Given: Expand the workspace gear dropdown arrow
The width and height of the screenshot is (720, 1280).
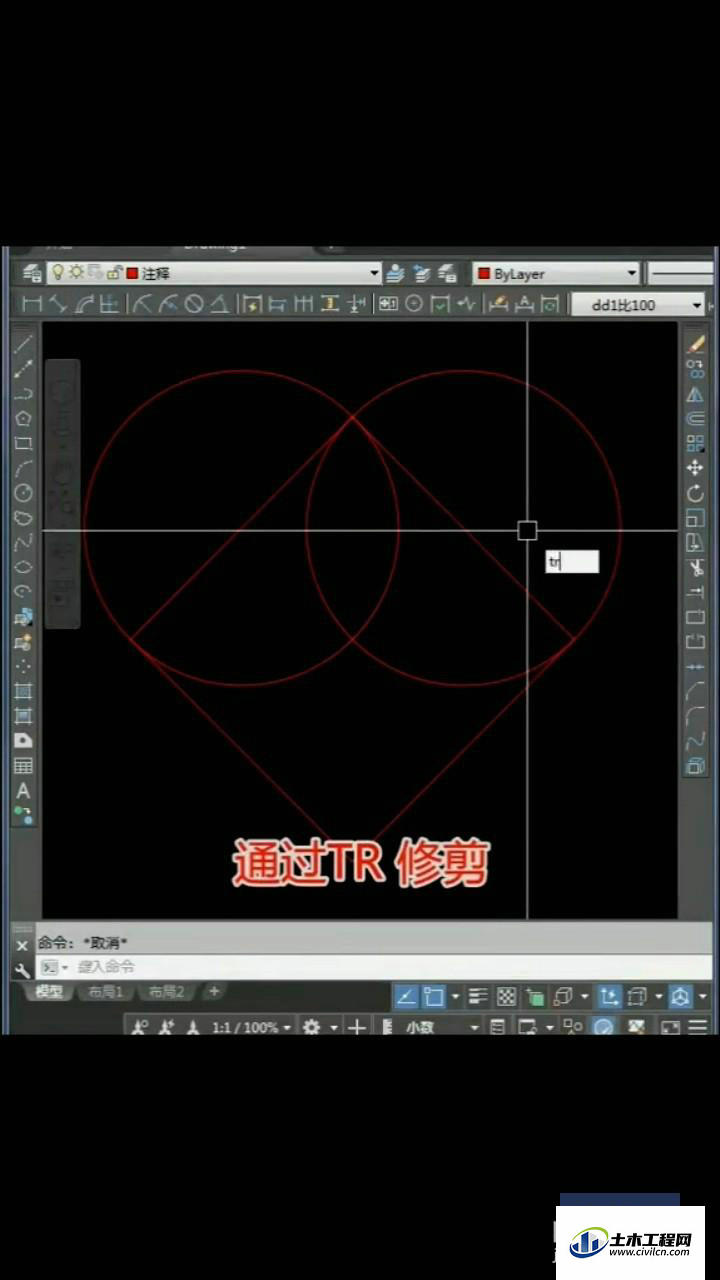Looking at the screenshot, I should 334,1027.
